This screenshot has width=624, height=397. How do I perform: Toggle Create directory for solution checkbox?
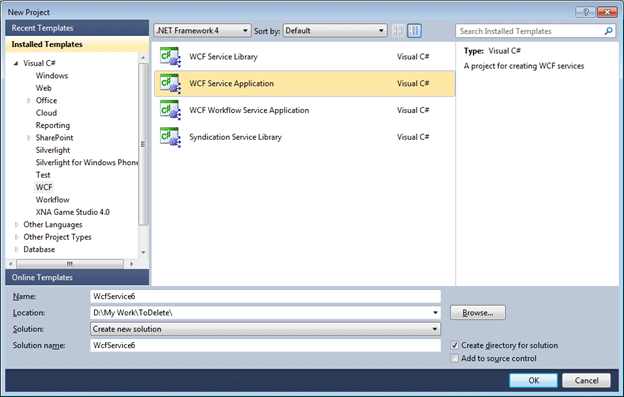[454, 345]
